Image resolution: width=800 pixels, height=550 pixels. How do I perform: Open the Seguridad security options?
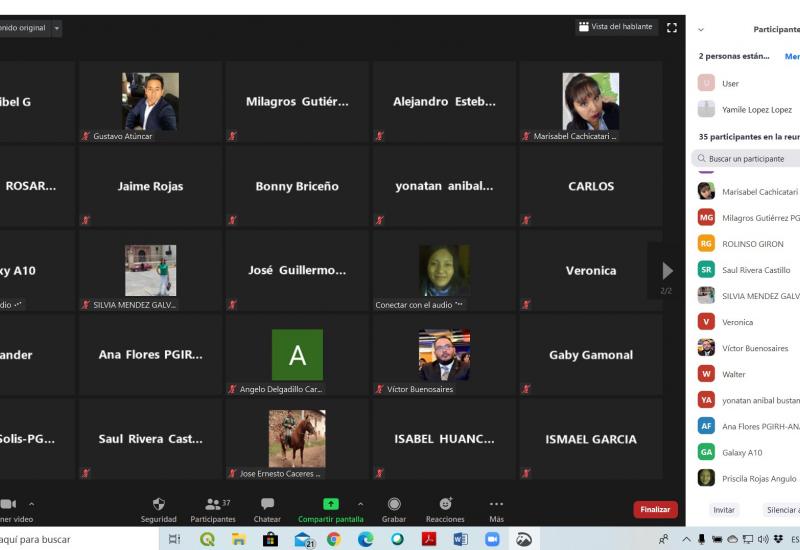(158, 509)
